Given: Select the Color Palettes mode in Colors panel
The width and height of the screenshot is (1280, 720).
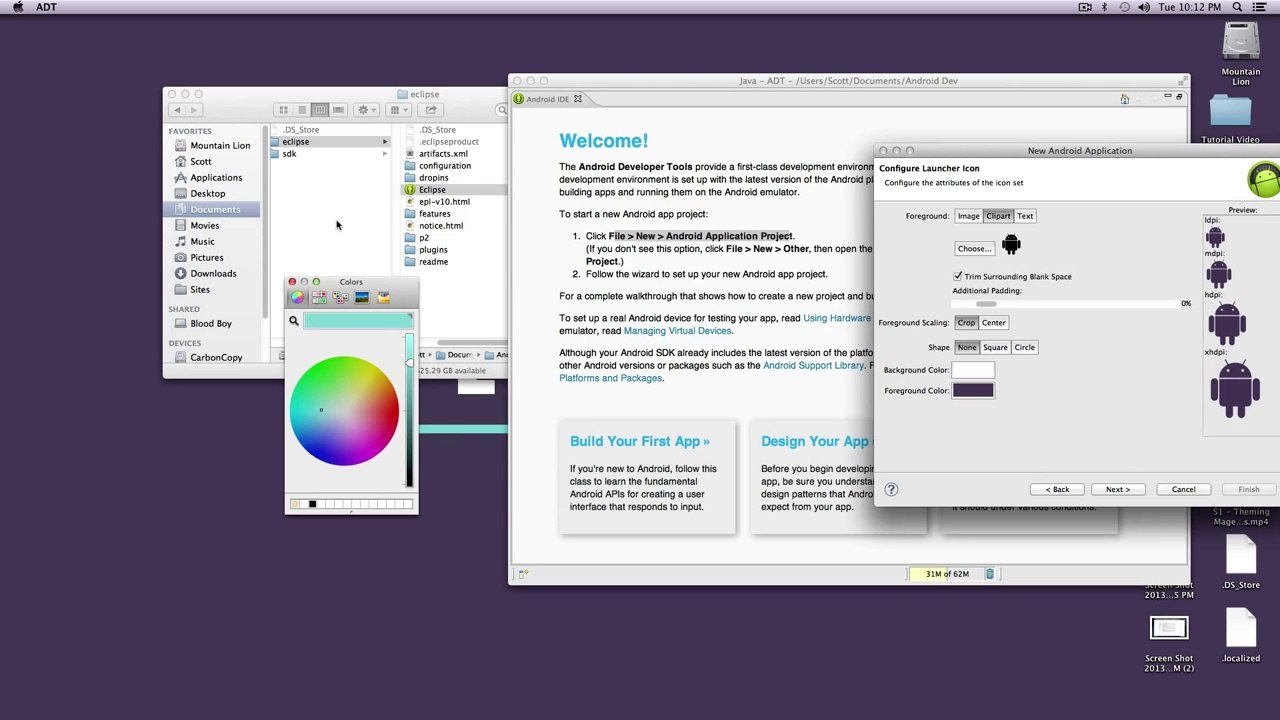Looking at the screenshot, I should pos(340,298).
